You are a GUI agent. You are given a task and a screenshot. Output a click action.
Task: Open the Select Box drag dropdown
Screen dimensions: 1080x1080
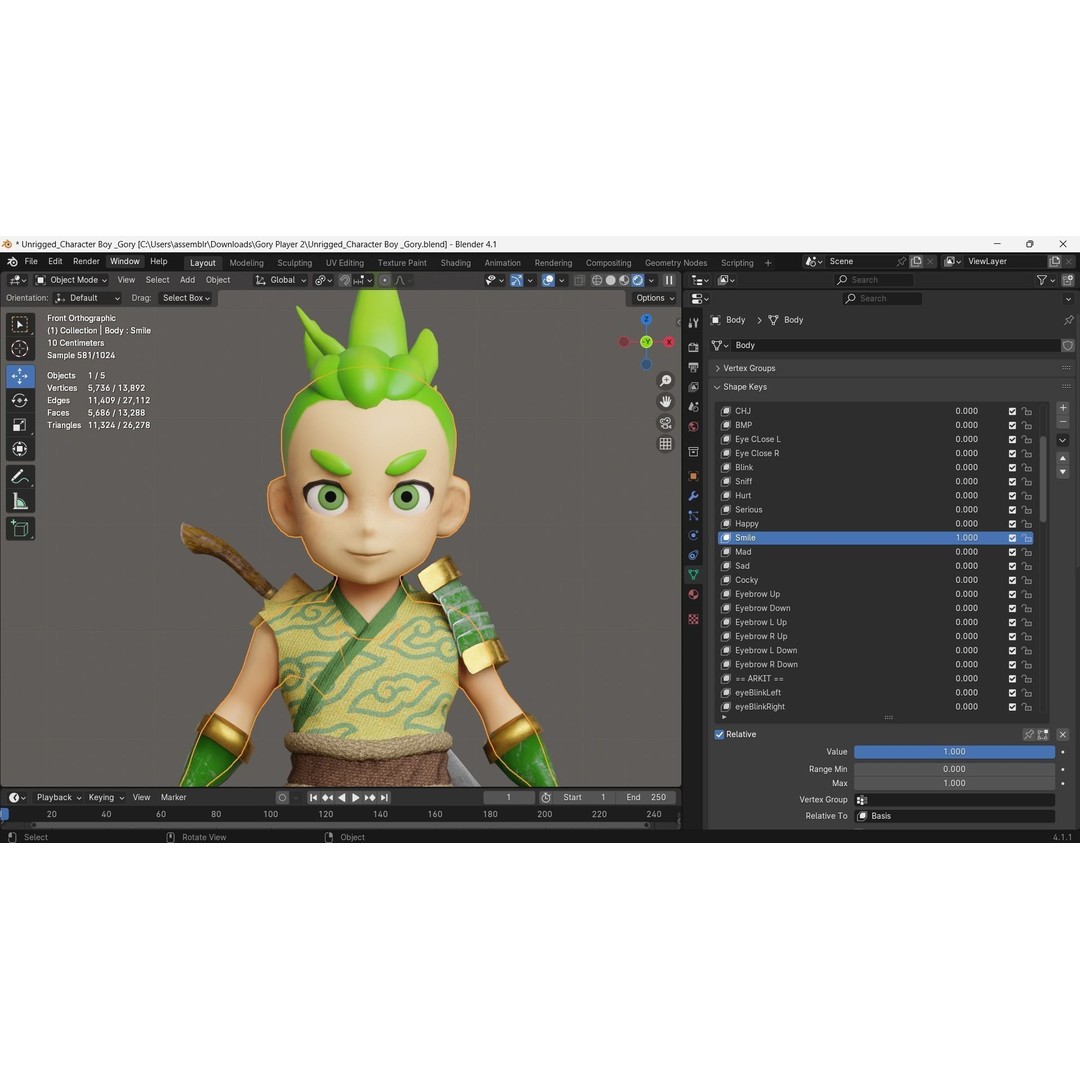coord(185,298)
